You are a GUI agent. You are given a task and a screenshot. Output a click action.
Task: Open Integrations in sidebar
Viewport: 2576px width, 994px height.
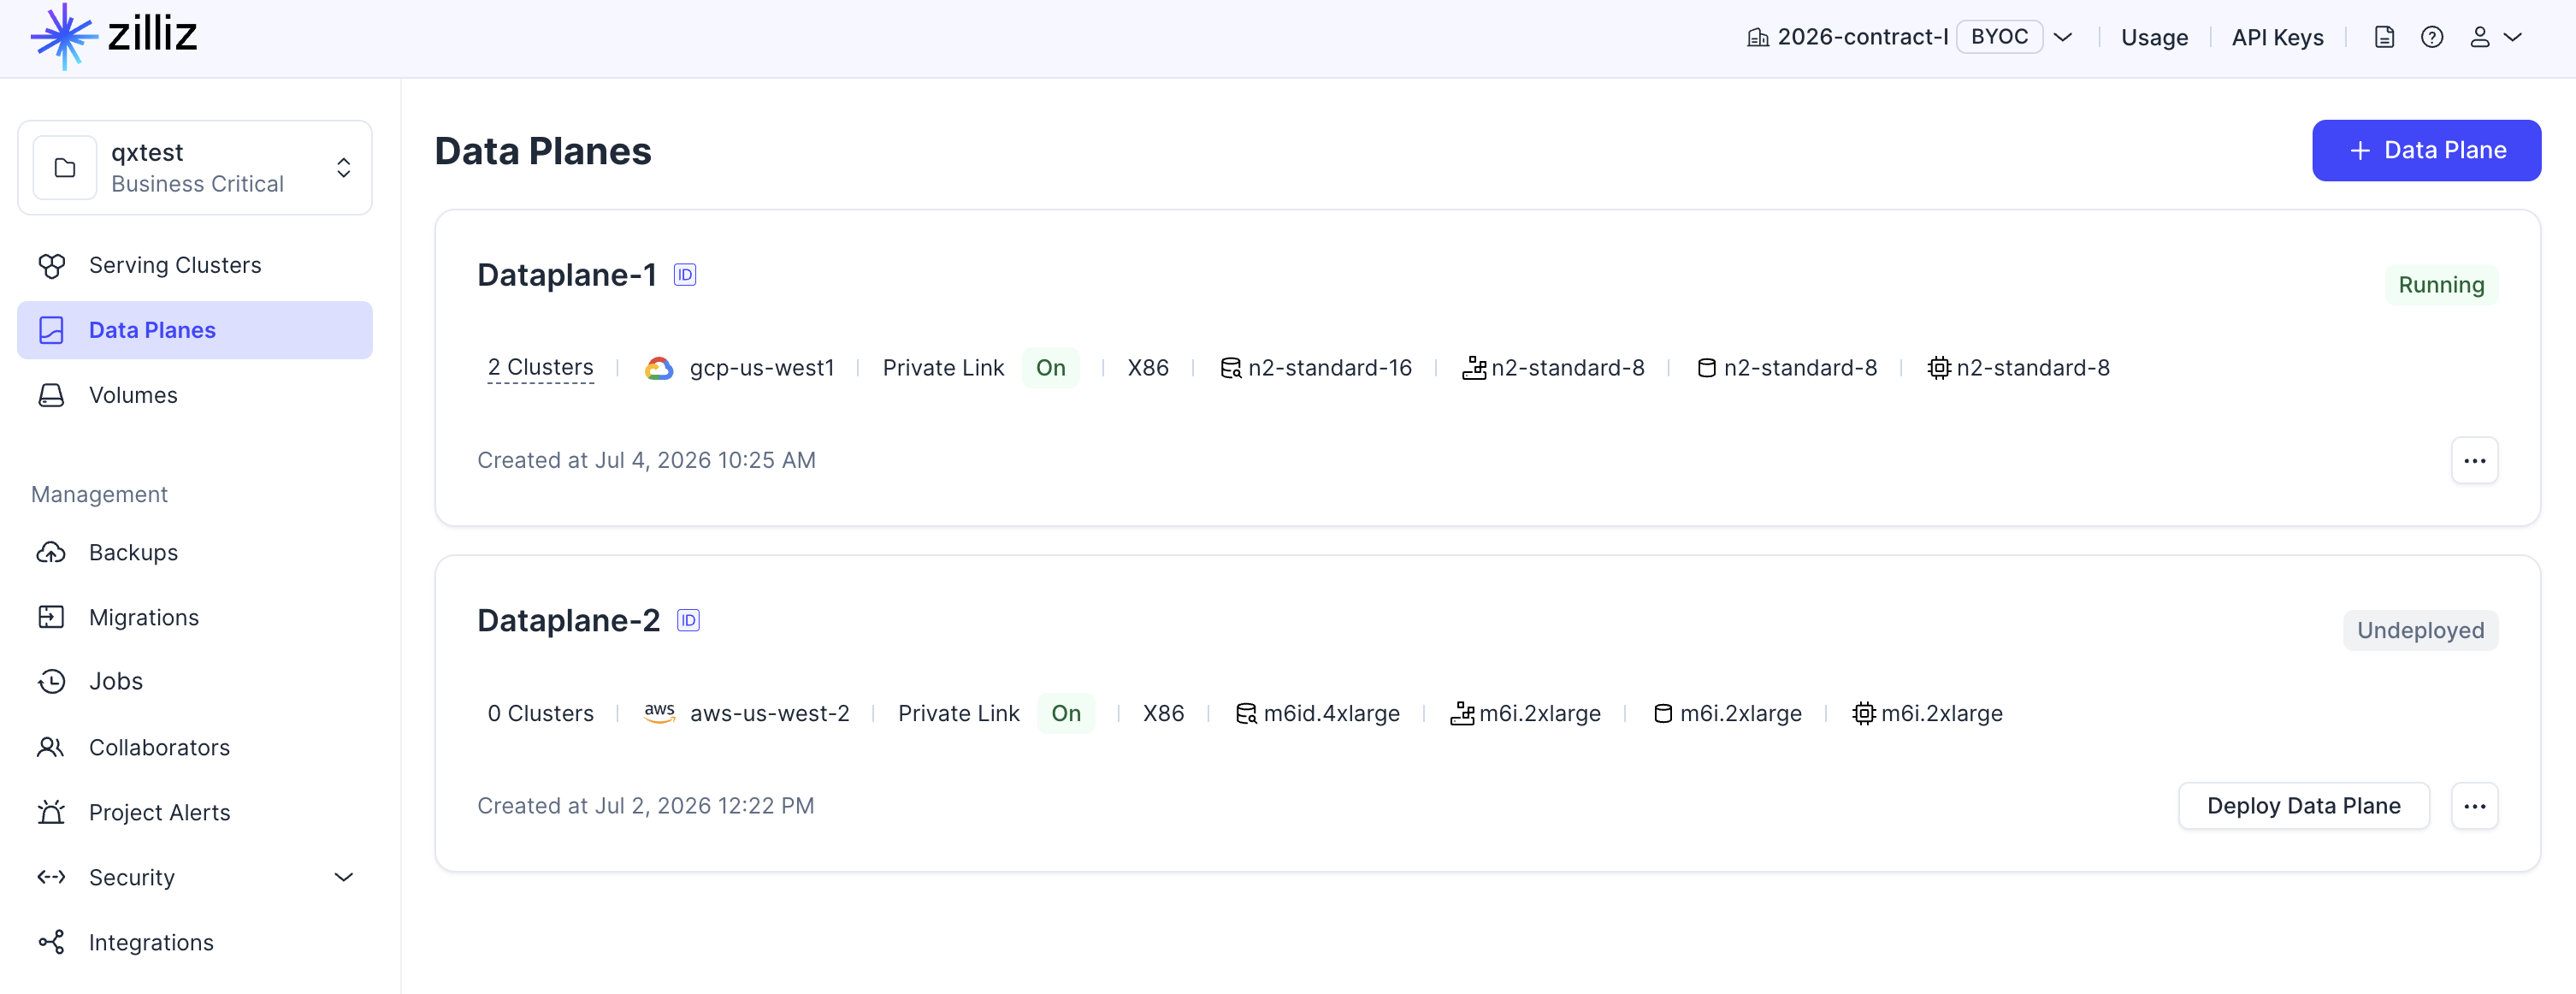point(195,942)
